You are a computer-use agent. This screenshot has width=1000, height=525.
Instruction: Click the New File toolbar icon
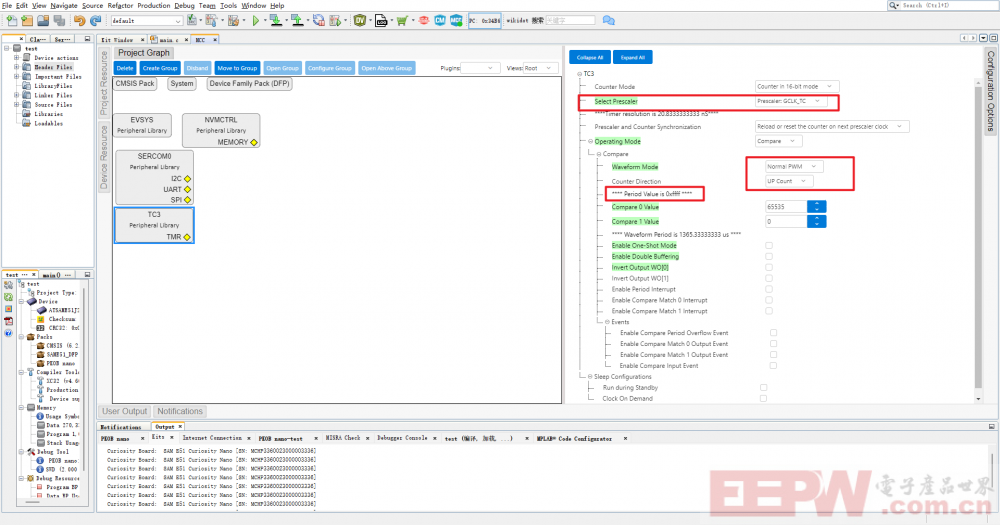tap(12, 20)
